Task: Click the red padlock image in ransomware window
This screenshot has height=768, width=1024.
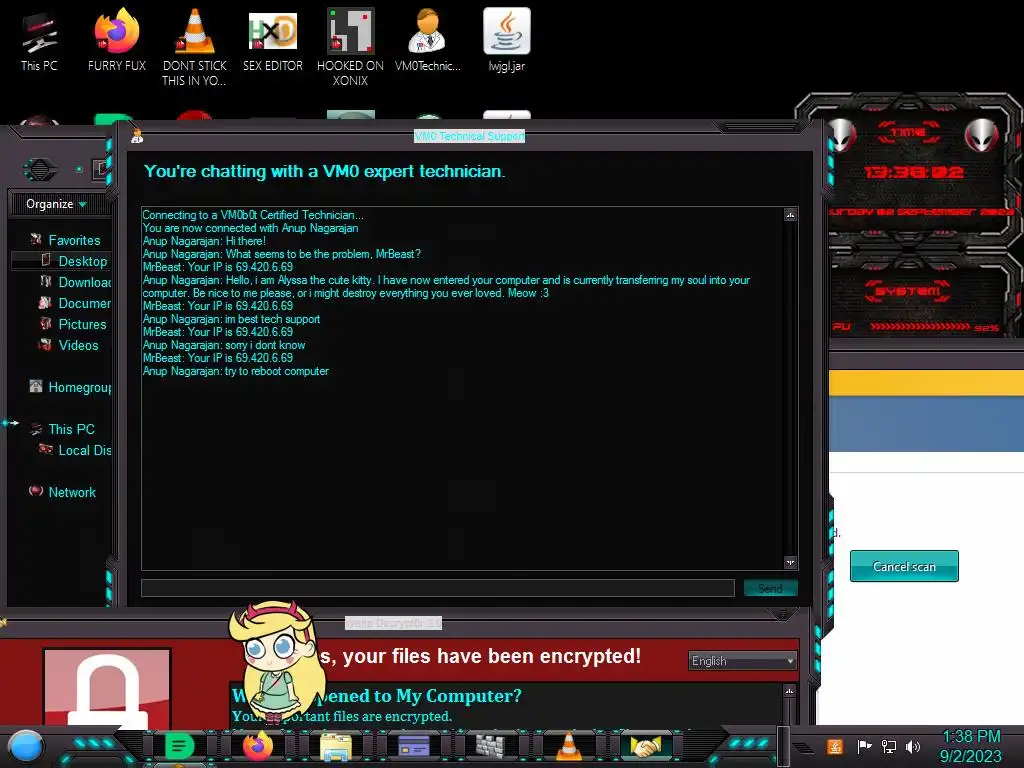Action: coord(107,688)
